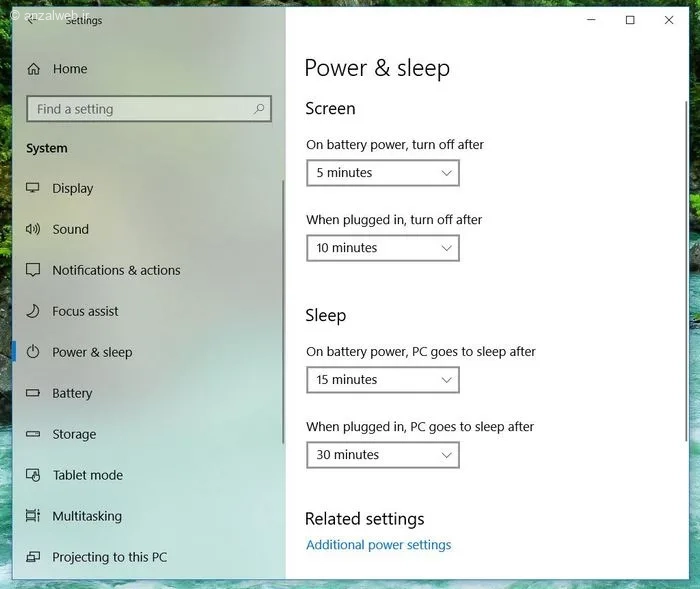Image resolution: width=700 pixels, height=589 pixels.
Task: Click the Storage drive icon
Action: [33, 434]
